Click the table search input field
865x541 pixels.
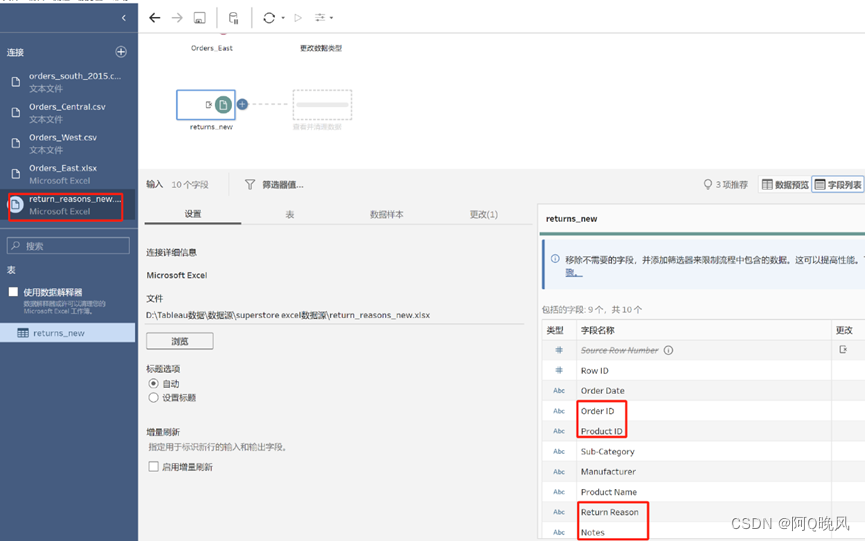click(68, 246)
